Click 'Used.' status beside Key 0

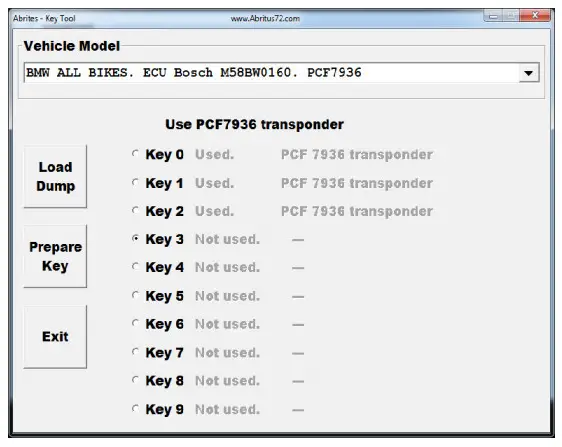point(214,154)
